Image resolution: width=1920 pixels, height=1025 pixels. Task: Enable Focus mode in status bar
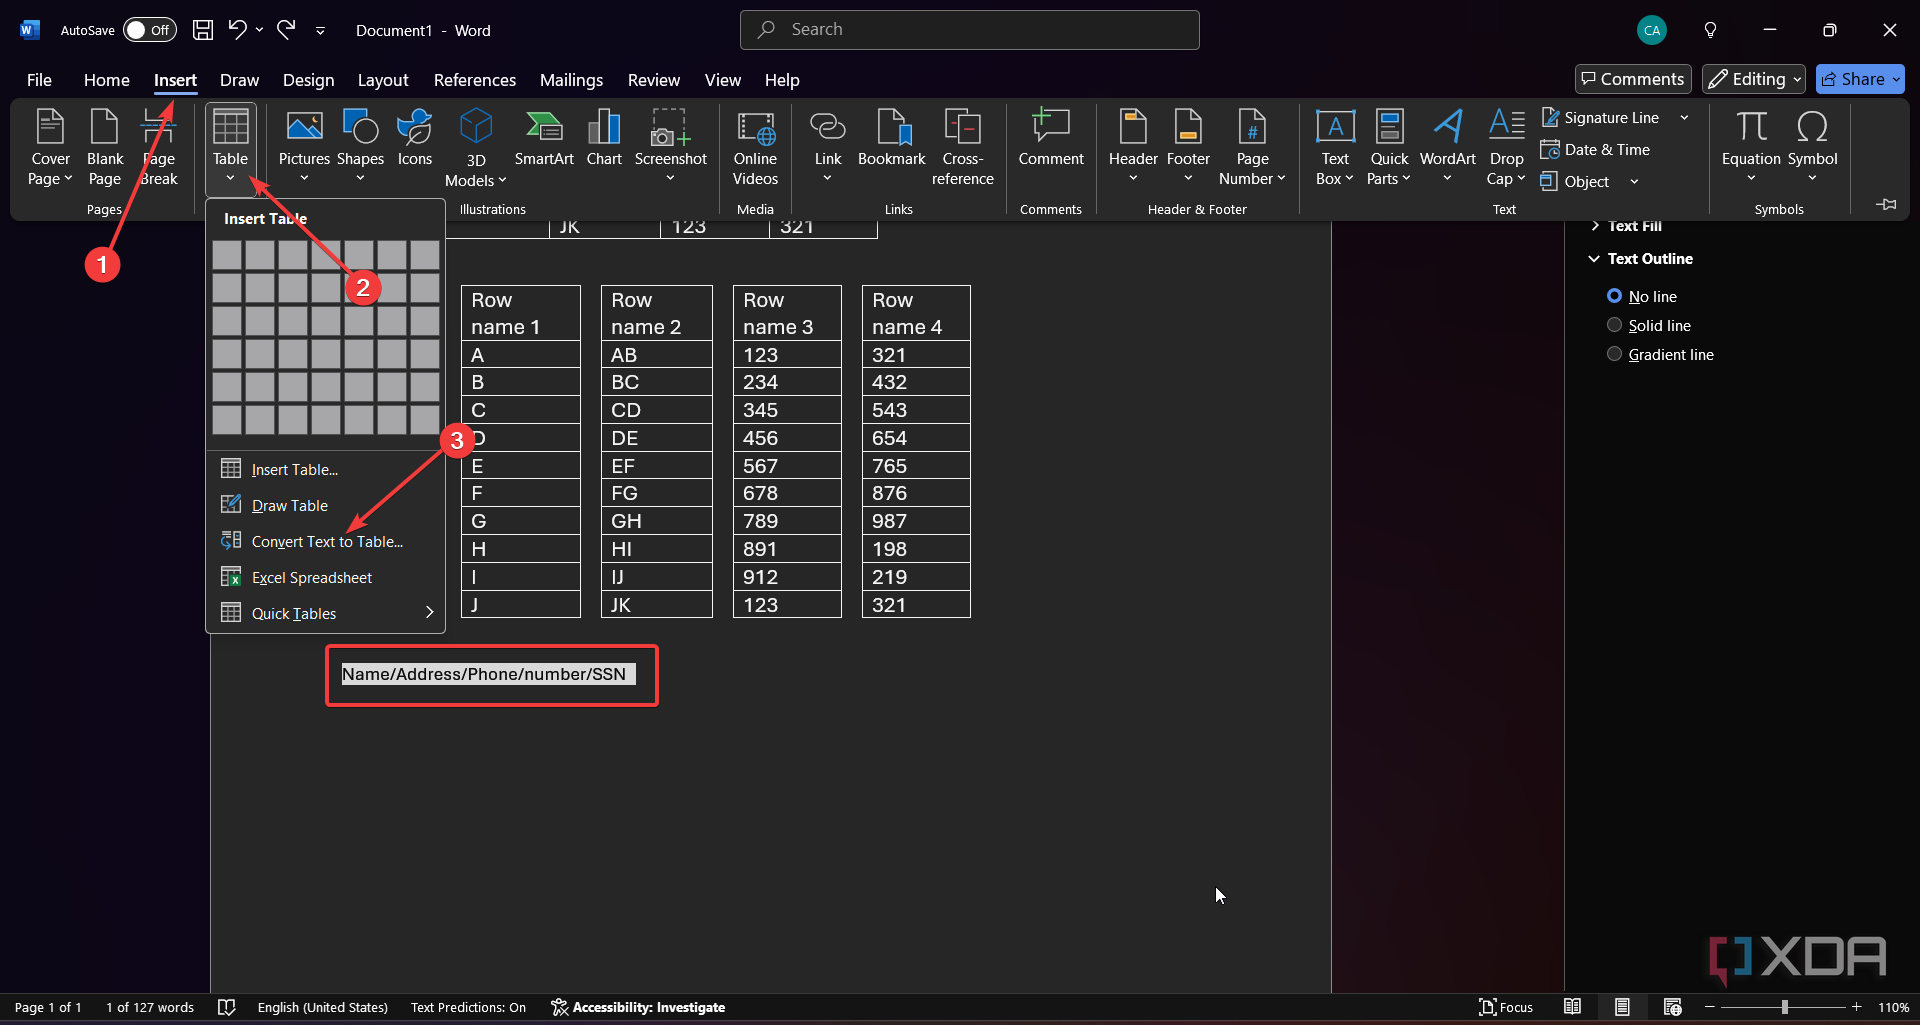tap(1506, 1007)
